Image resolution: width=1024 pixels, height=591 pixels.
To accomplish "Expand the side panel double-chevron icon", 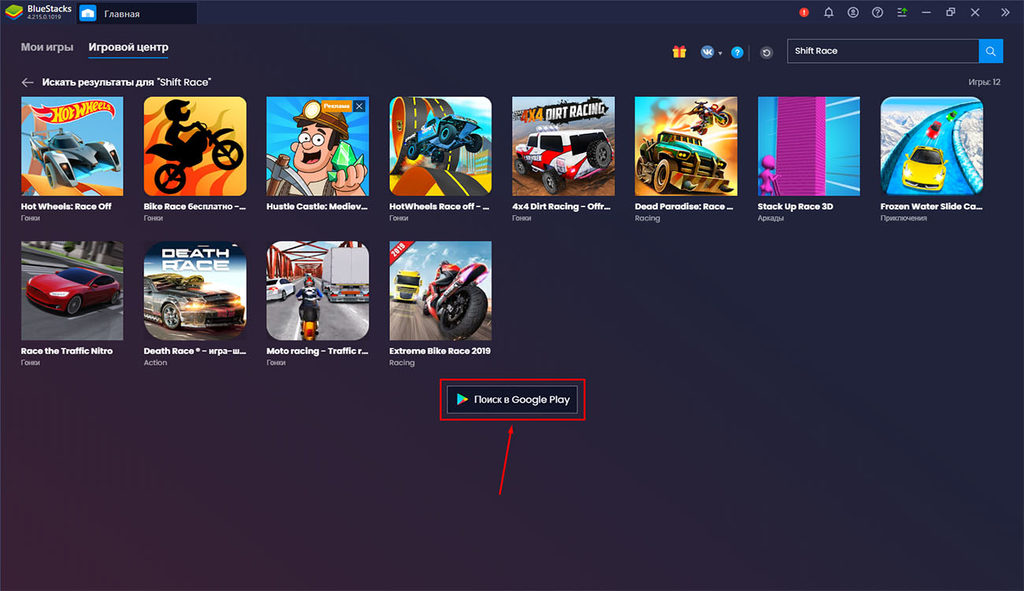I will coord(1005,12).
